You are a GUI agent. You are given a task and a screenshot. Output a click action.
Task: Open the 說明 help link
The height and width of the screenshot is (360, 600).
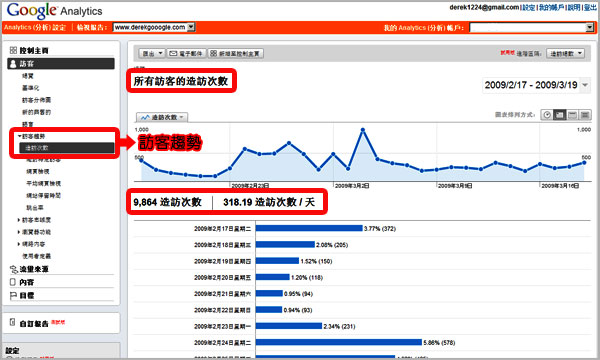pyautogui.click(x=574, y=7)
